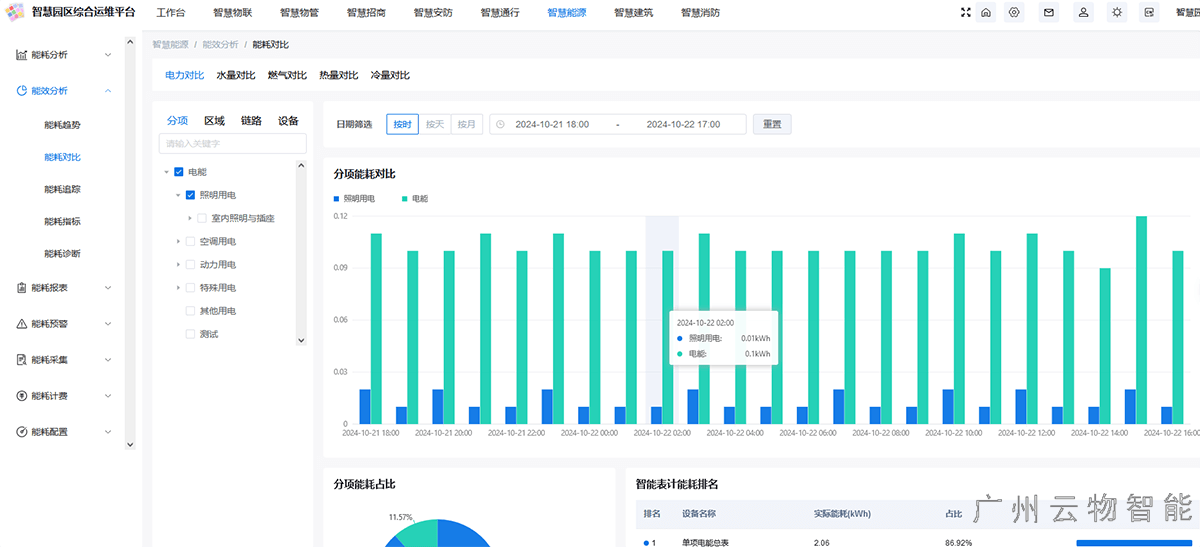Uncheck the 照明用电 checkbox
Screen dimensions: 1200x547
[190, 195]
